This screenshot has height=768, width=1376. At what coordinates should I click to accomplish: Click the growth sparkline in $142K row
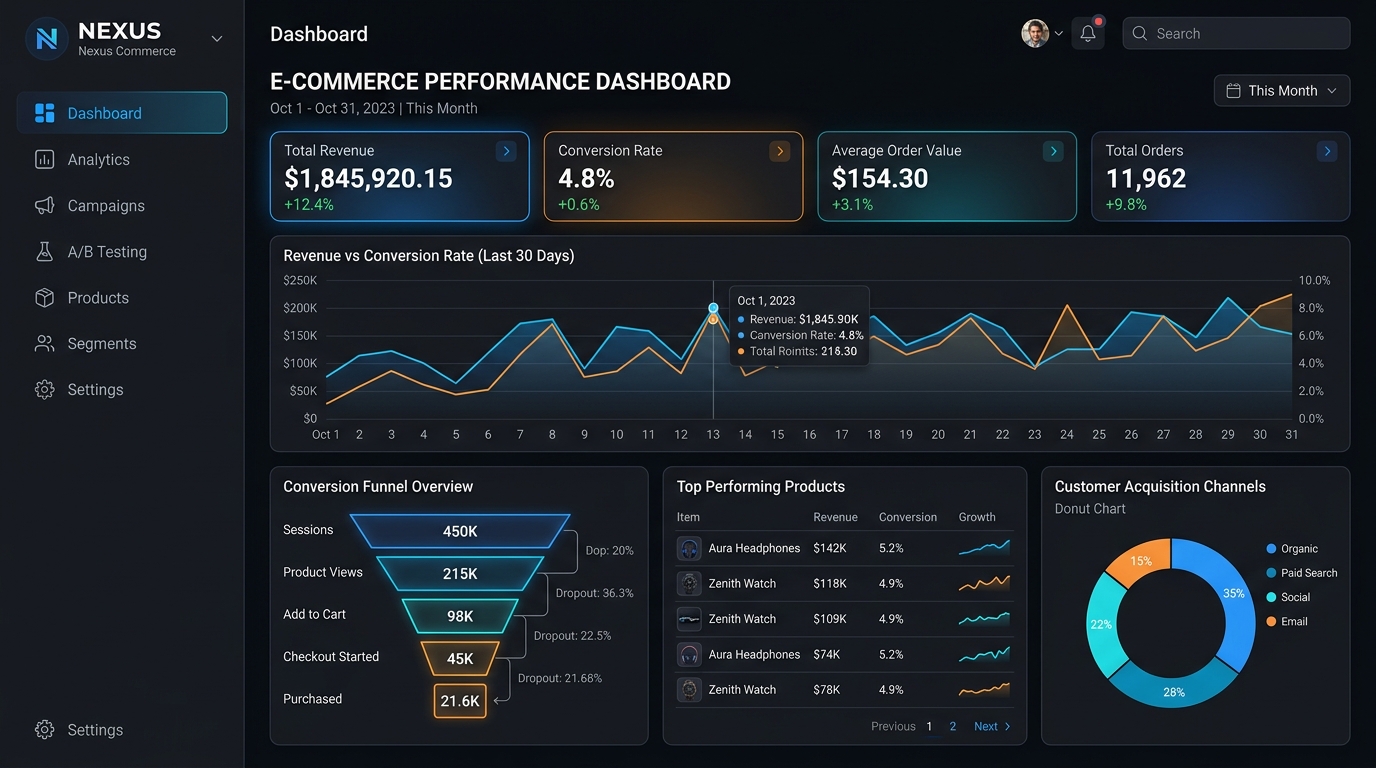[x=984, y=547]
